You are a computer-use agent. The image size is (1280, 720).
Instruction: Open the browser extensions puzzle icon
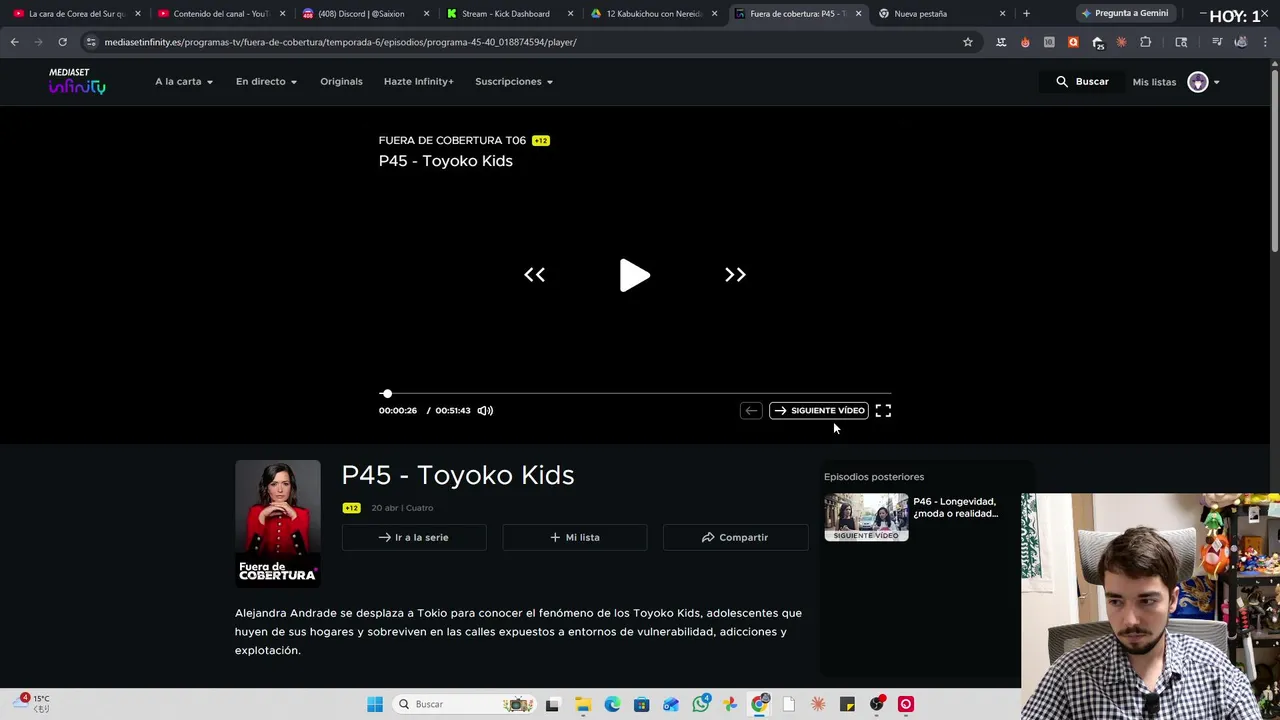coord(1145,42)
